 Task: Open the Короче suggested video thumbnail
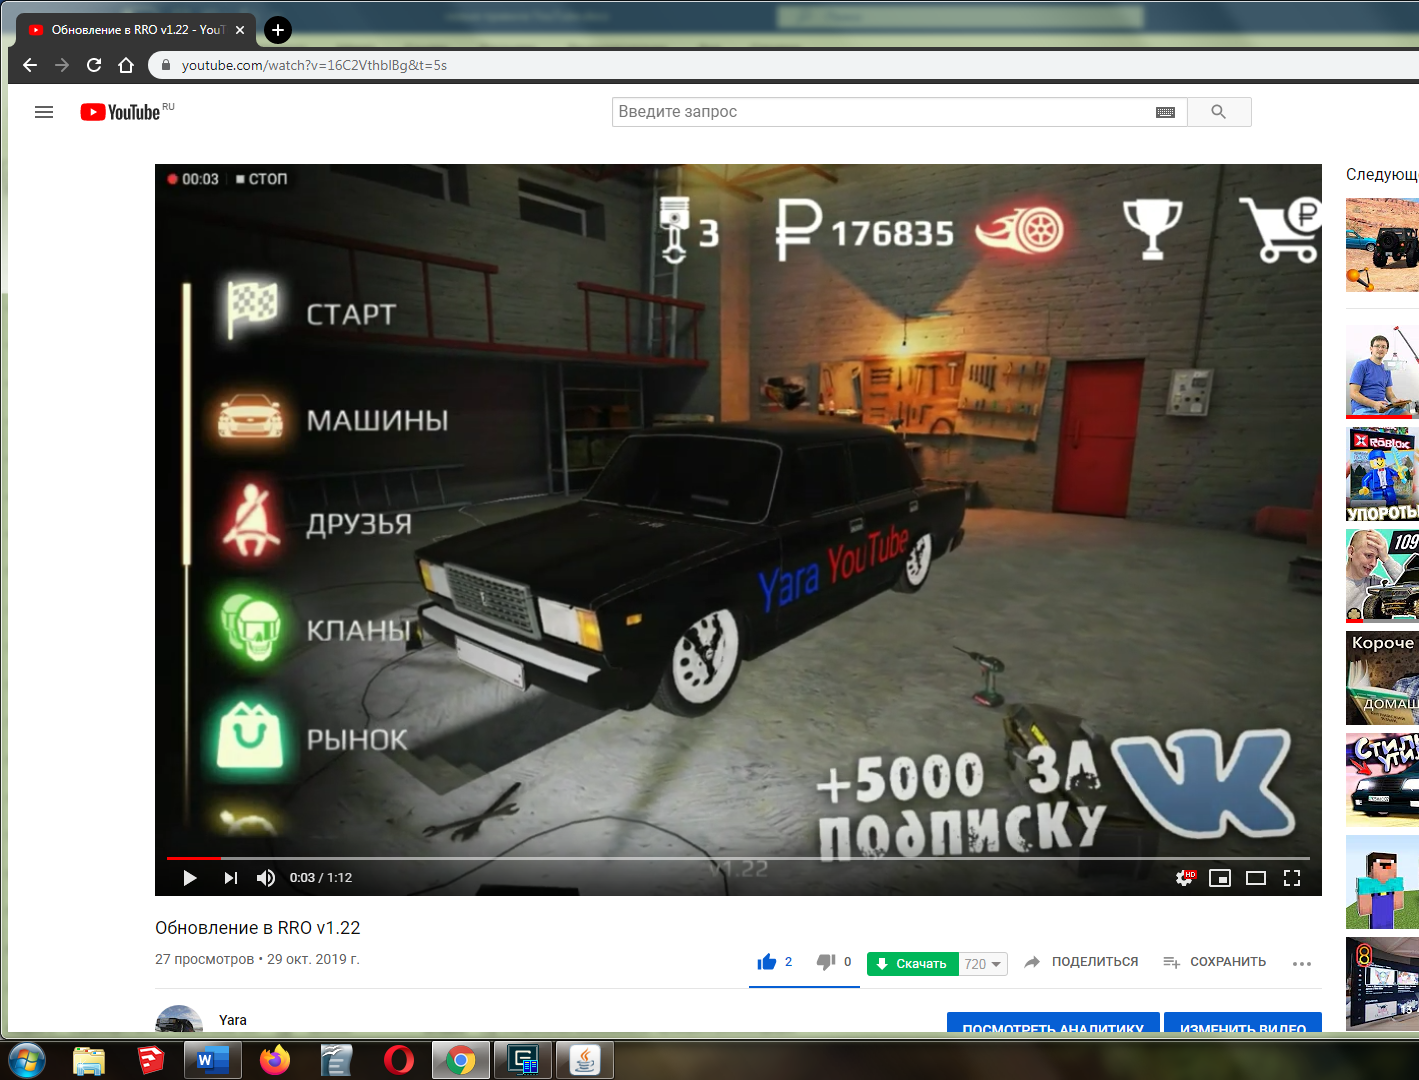(x=1382, y=679)
